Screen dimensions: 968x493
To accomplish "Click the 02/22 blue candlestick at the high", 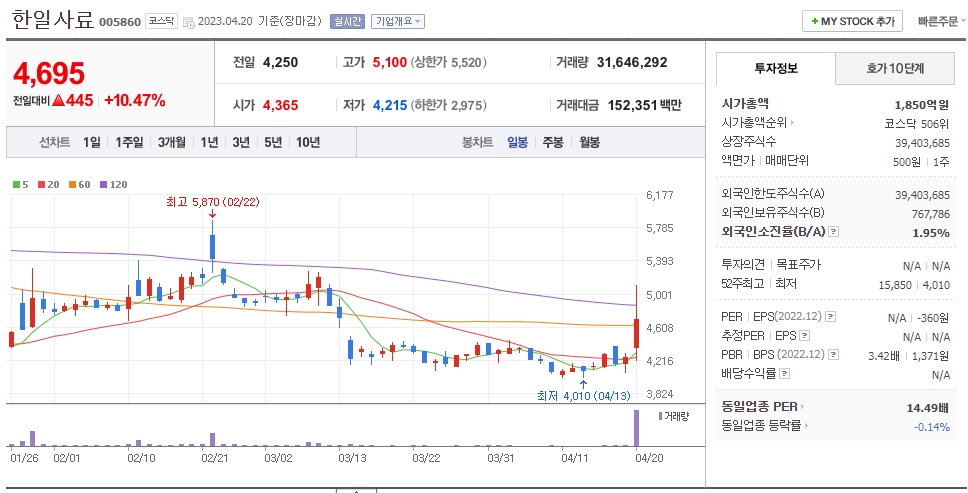I will point(212,247).
